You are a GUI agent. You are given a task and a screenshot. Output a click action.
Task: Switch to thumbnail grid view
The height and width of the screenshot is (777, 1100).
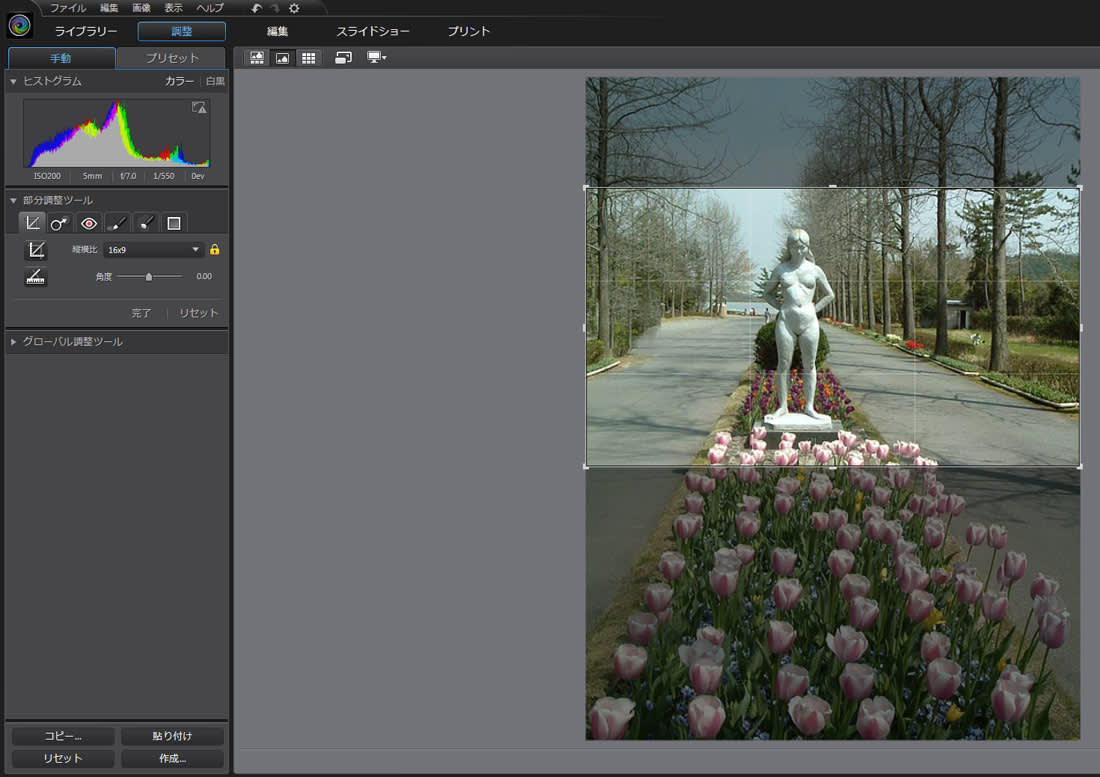308,58
